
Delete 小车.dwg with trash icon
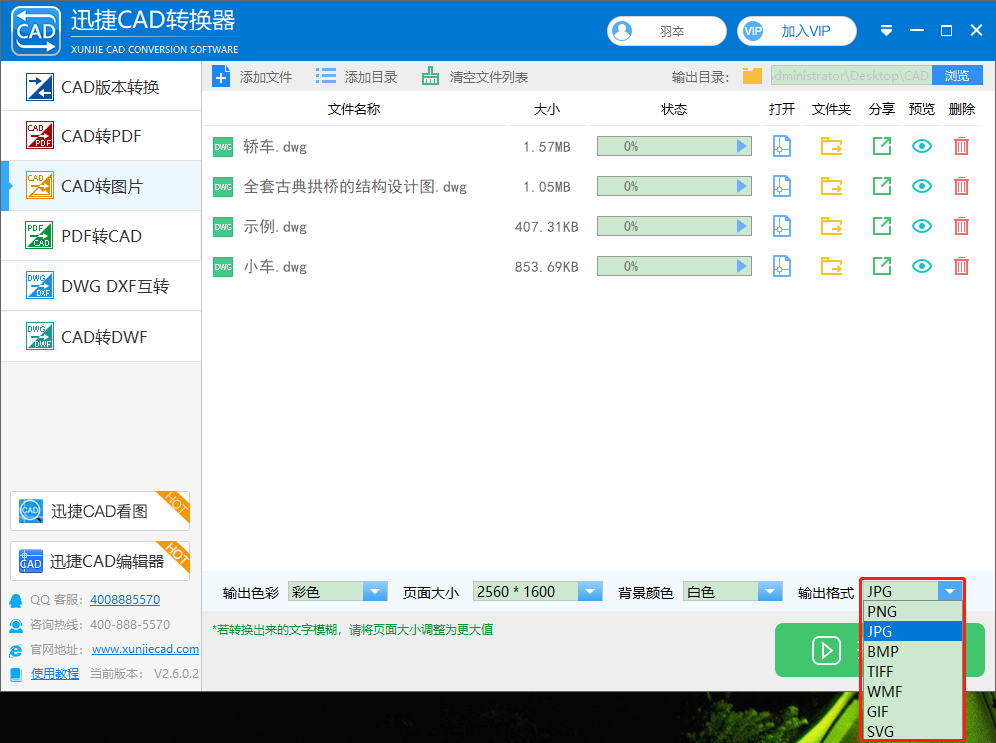coord(961,267)
